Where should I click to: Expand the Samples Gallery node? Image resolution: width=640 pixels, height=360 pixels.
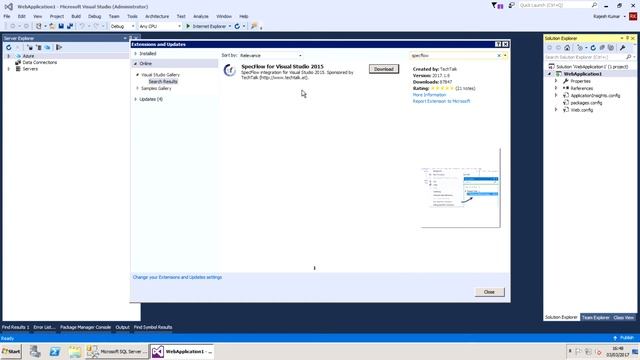(x=138, y=88)
